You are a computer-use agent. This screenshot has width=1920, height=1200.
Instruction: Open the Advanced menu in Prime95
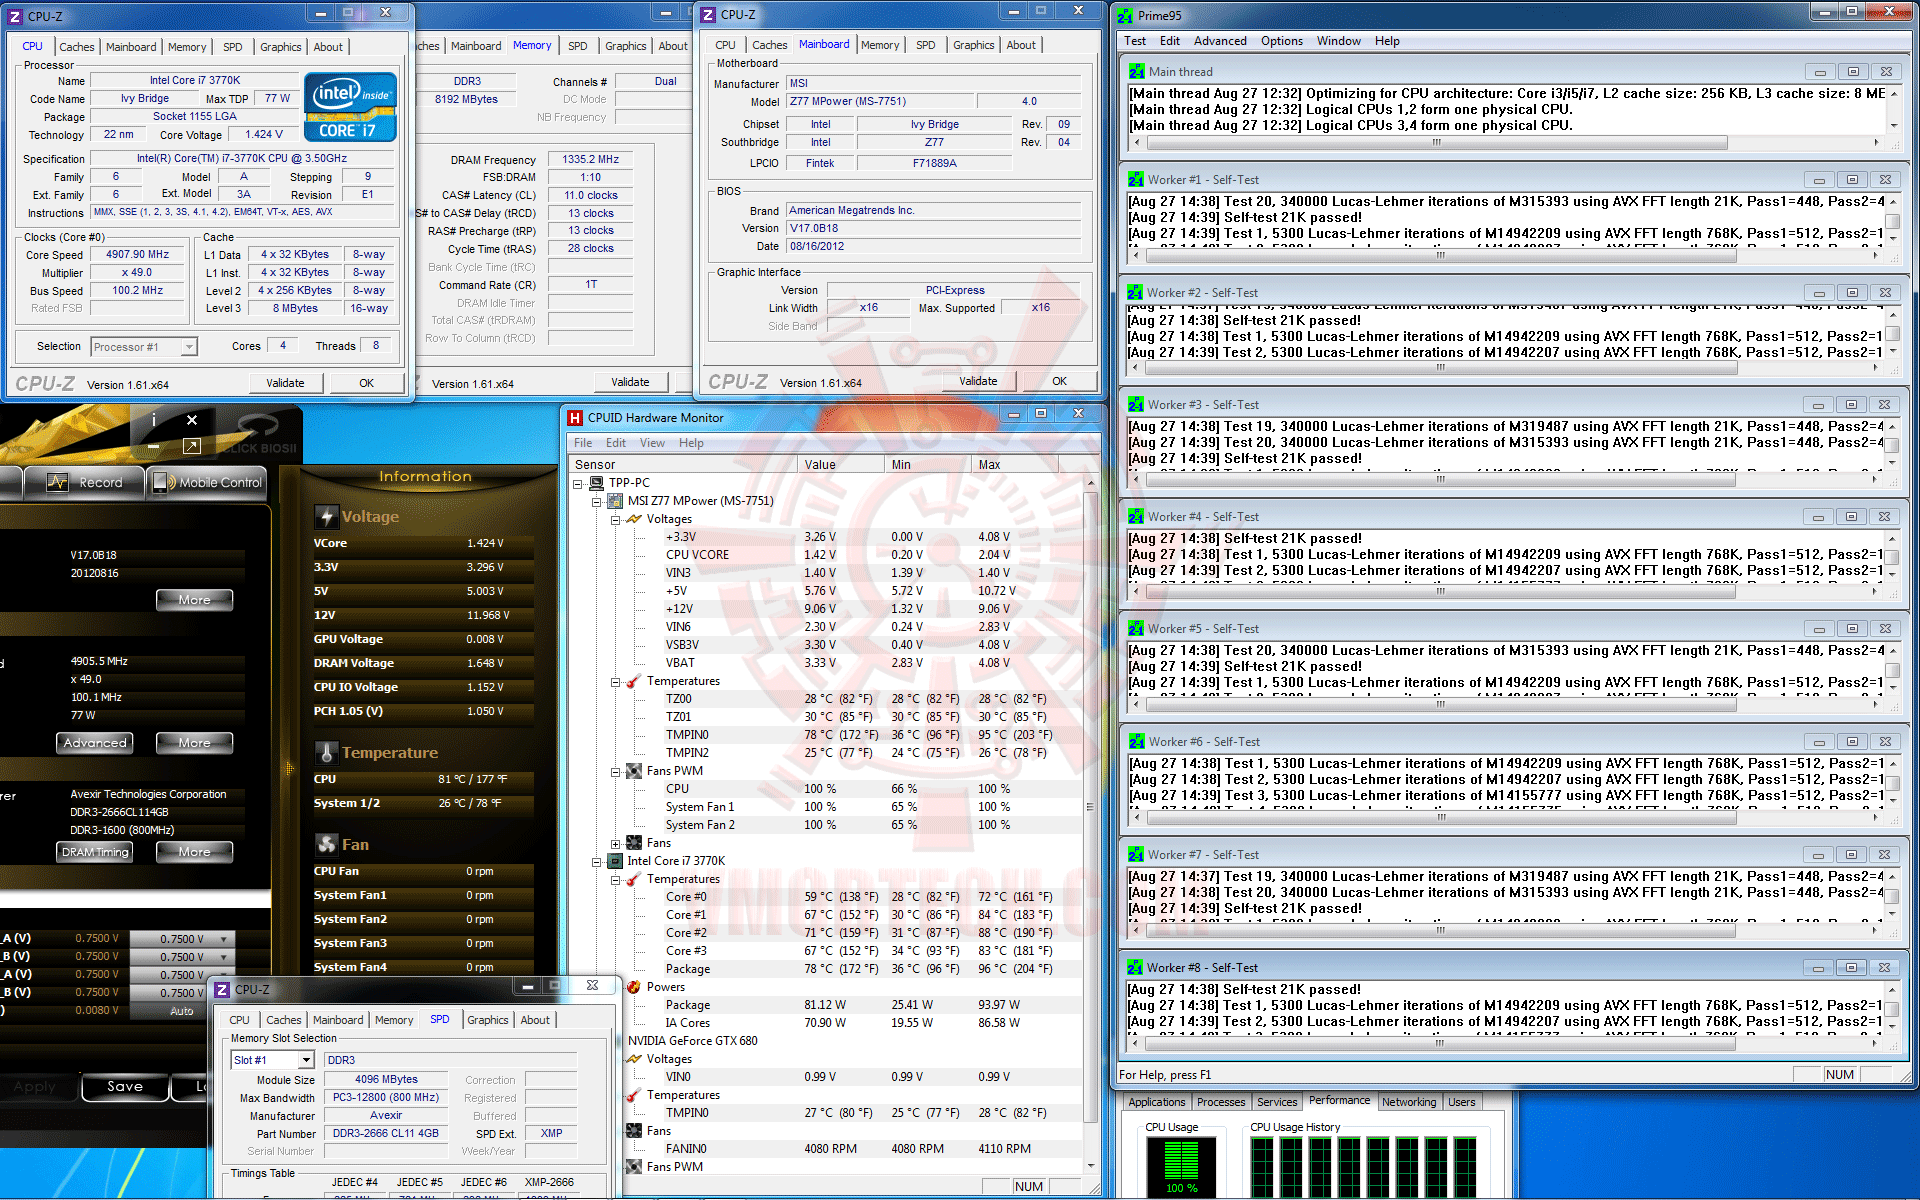click(1219, 41)
